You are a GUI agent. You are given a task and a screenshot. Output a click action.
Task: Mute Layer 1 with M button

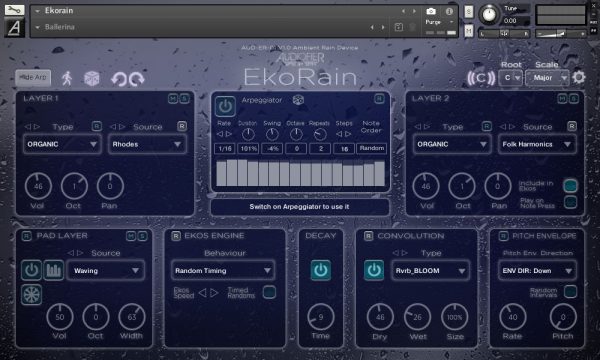click(x=173, y=99)
